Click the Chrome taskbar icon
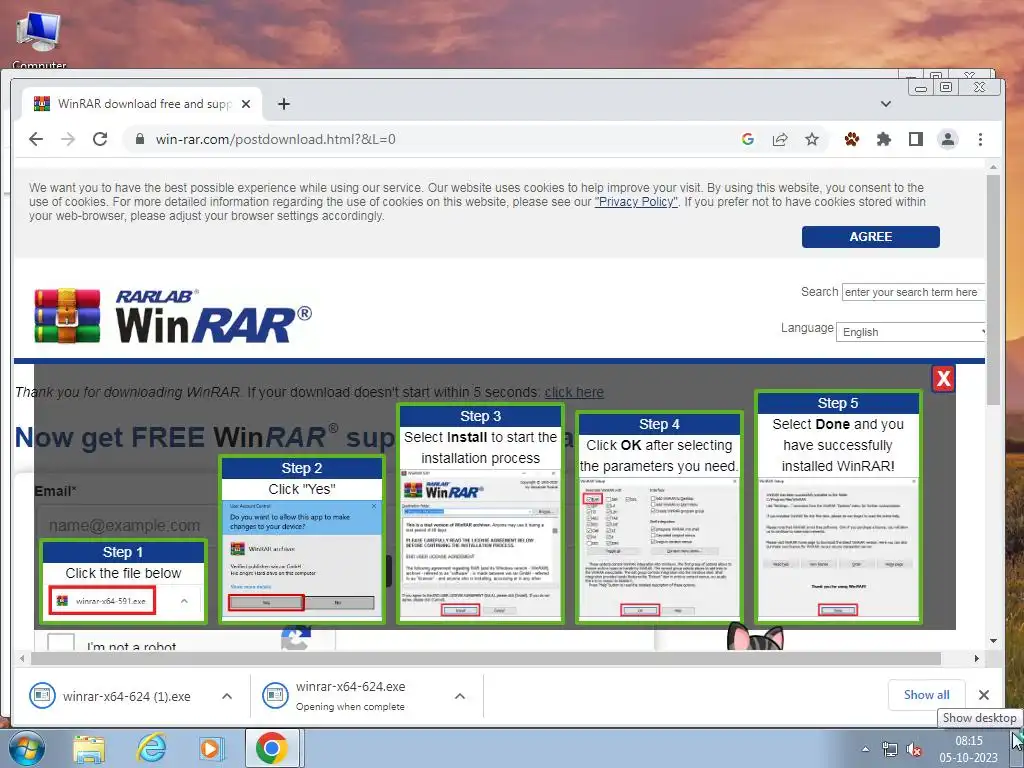The image size is (1024, 768). (x=272, y=748)
